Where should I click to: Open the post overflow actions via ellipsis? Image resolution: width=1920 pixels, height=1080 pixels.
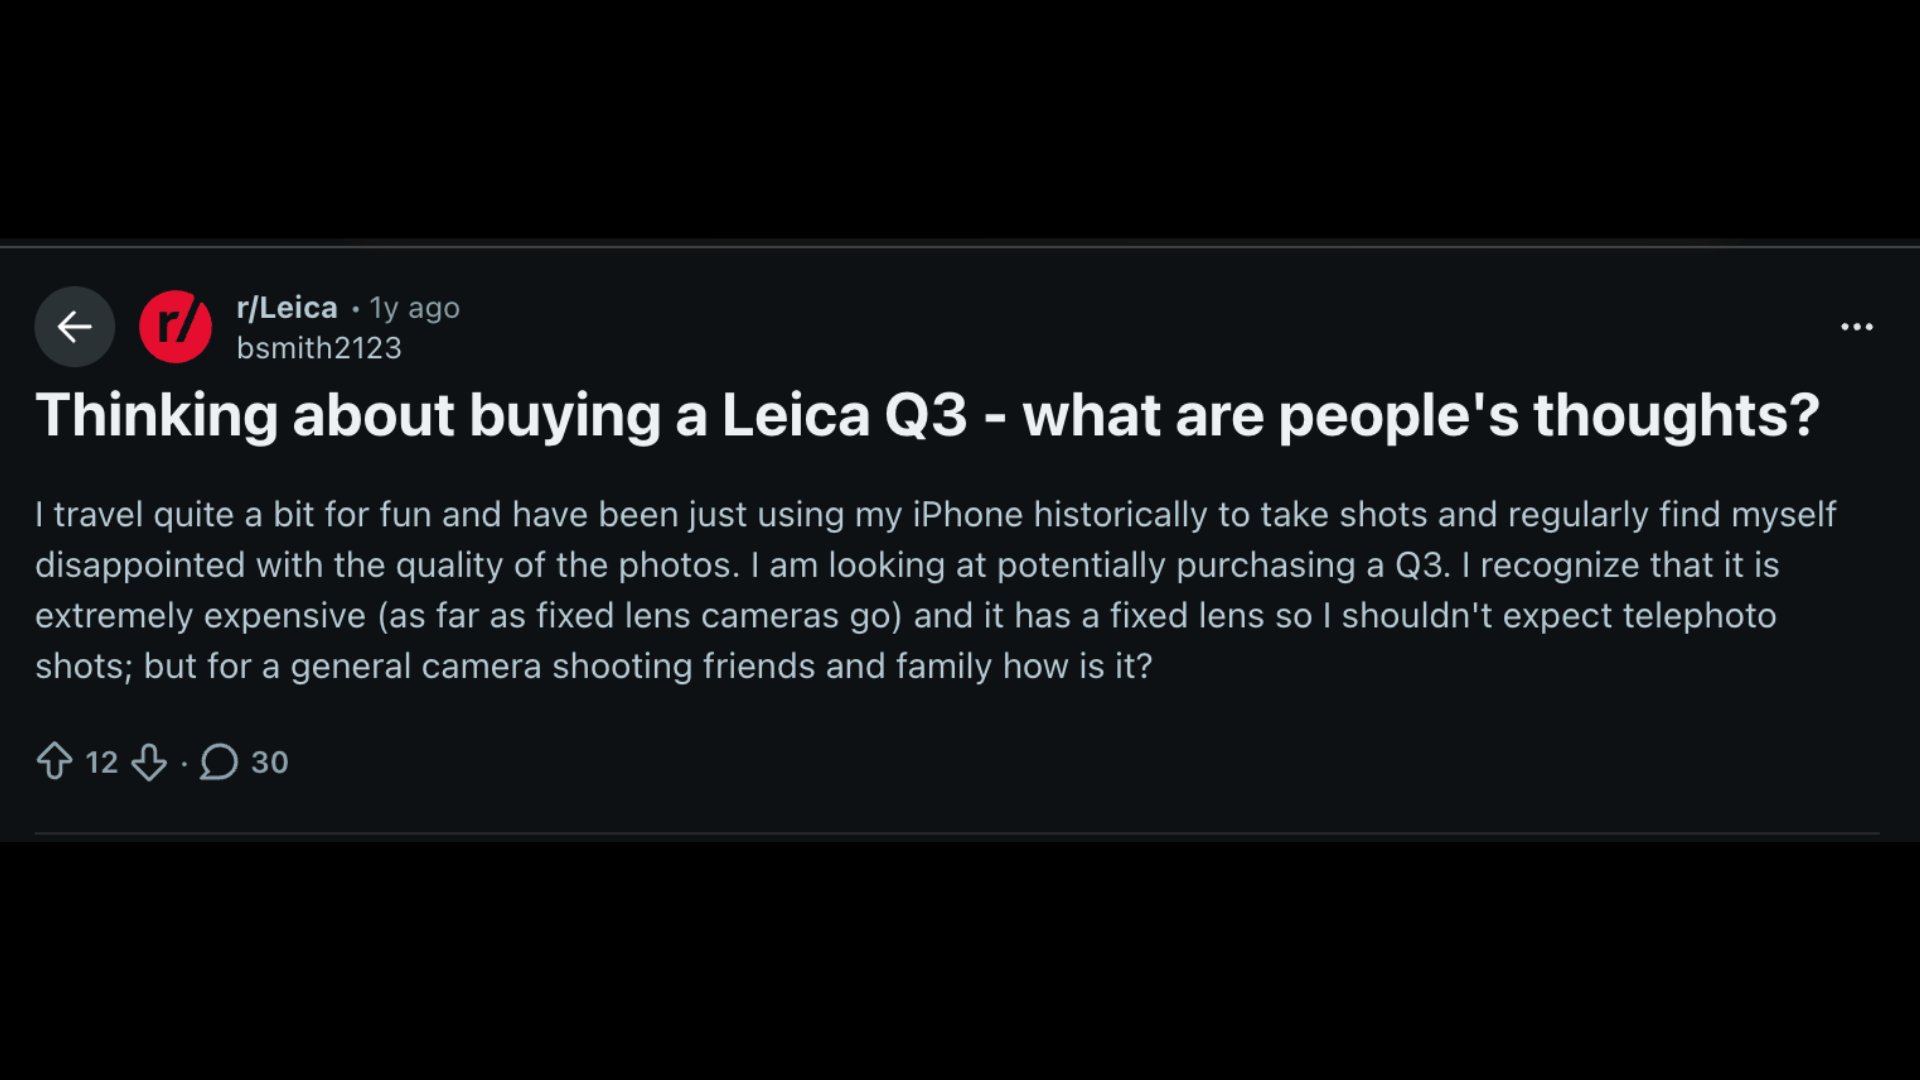click(1857, 327)
